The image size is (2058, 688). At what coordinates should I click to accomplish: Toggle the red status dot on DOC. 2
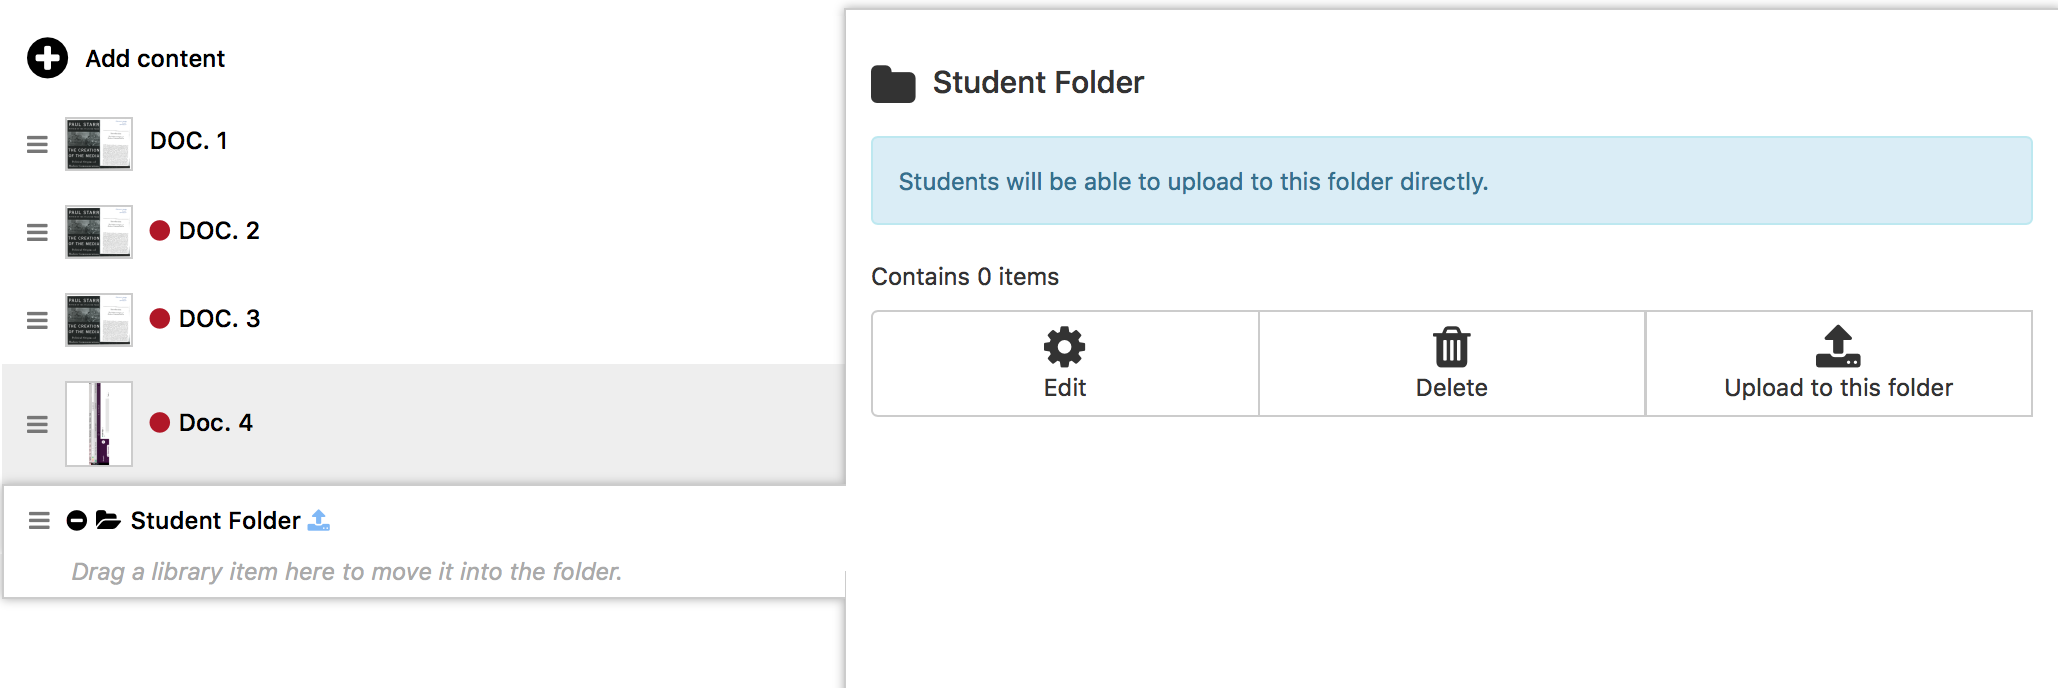pos(160,231)
